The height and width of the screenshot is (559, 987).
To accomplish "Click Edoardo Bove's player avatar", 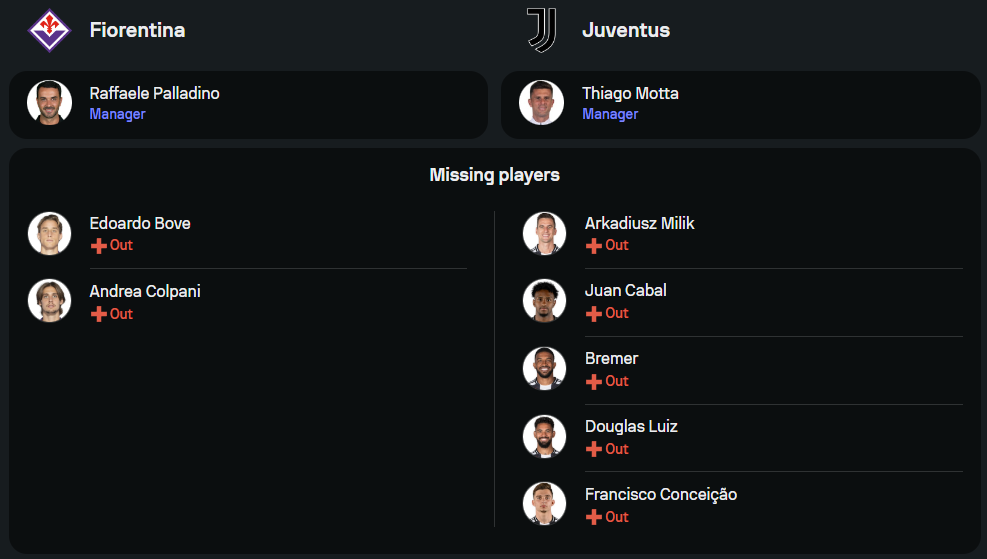I will pyautogui.click(x=50, y=234).
